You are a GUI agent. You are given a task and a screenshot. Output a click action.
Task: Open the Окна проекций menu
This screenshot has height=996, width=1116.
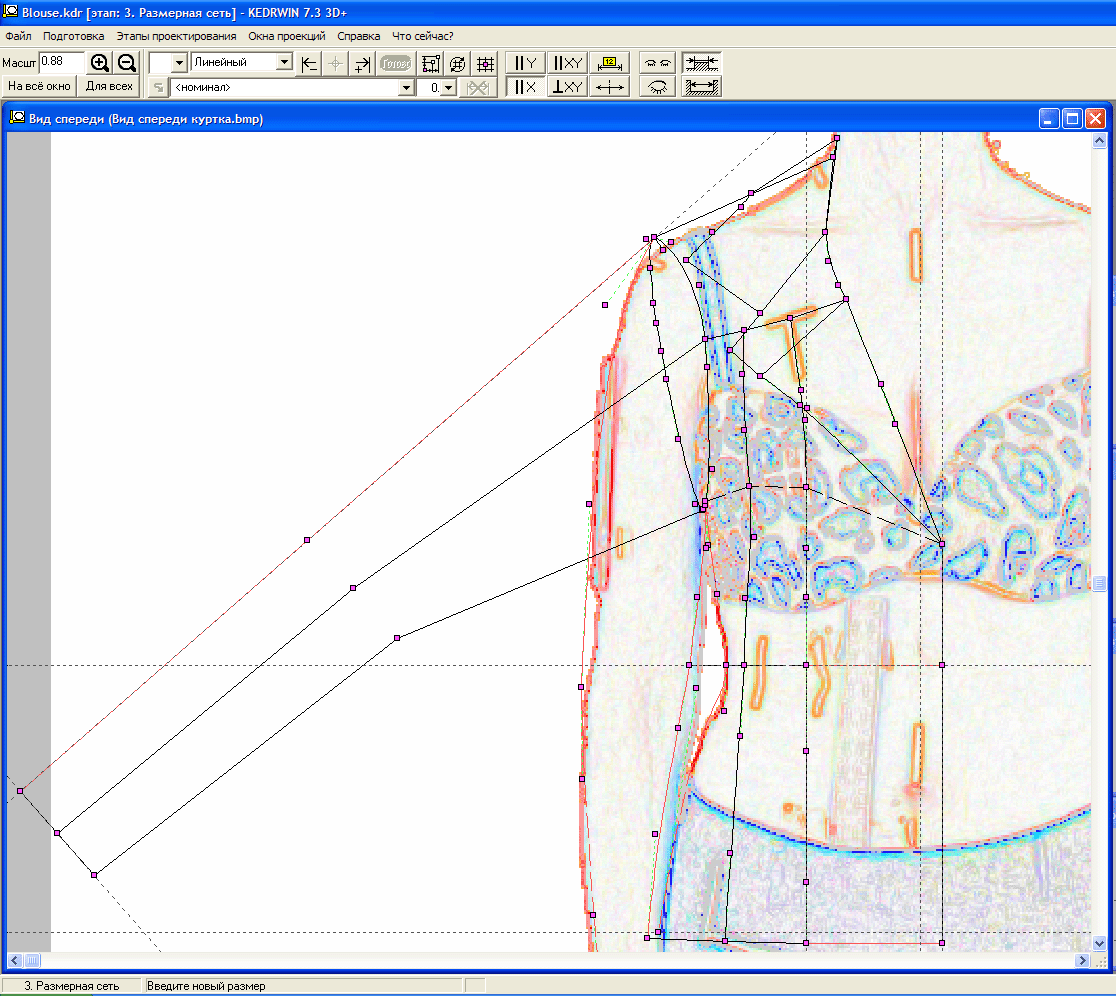click(x=287, y=35)
